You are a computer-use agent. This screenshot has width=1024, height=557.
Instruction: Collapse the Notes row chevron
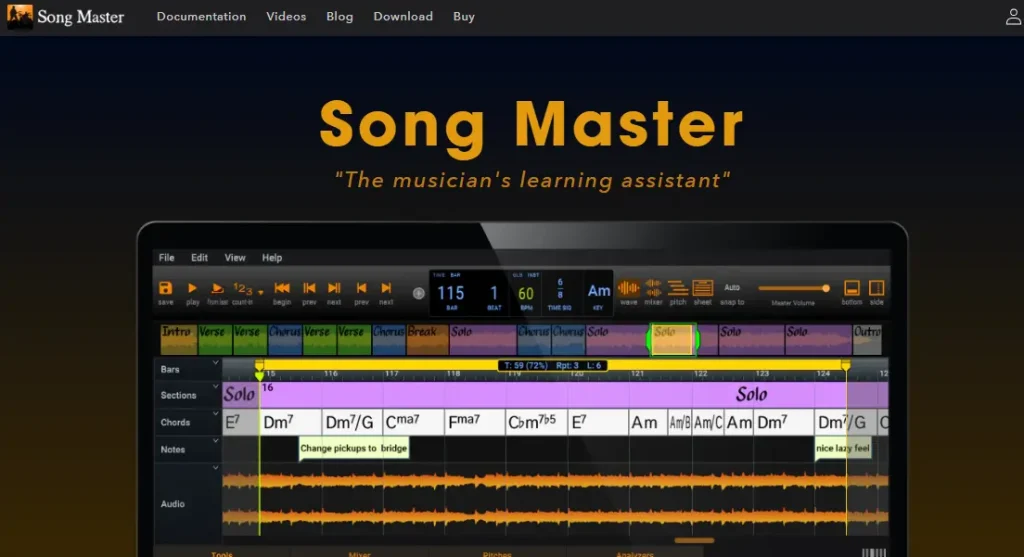[x=215, y=441]
